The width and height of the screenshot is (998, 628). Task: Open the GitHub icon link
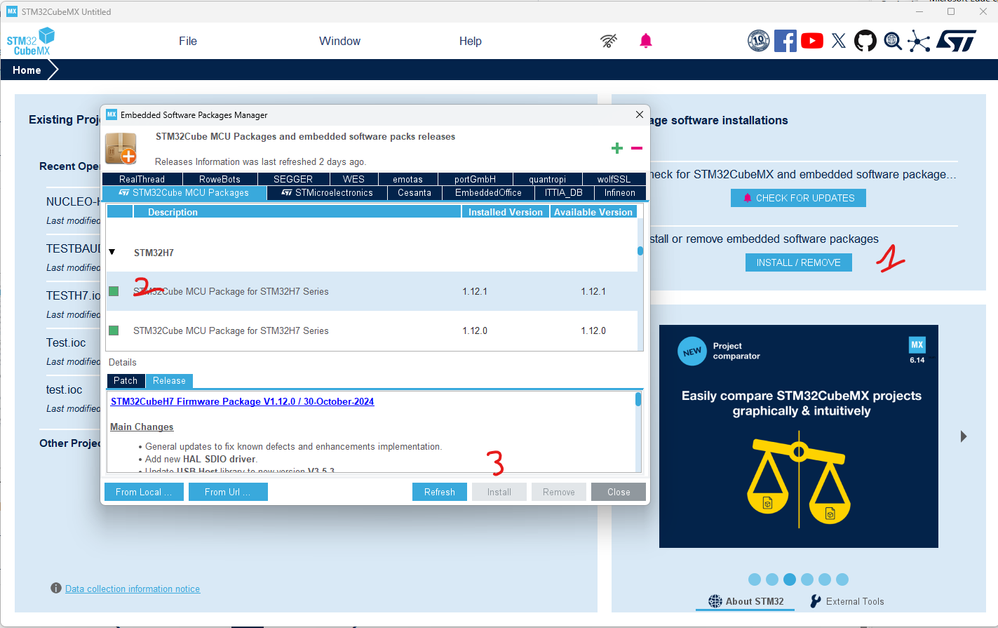pos(865,41)
